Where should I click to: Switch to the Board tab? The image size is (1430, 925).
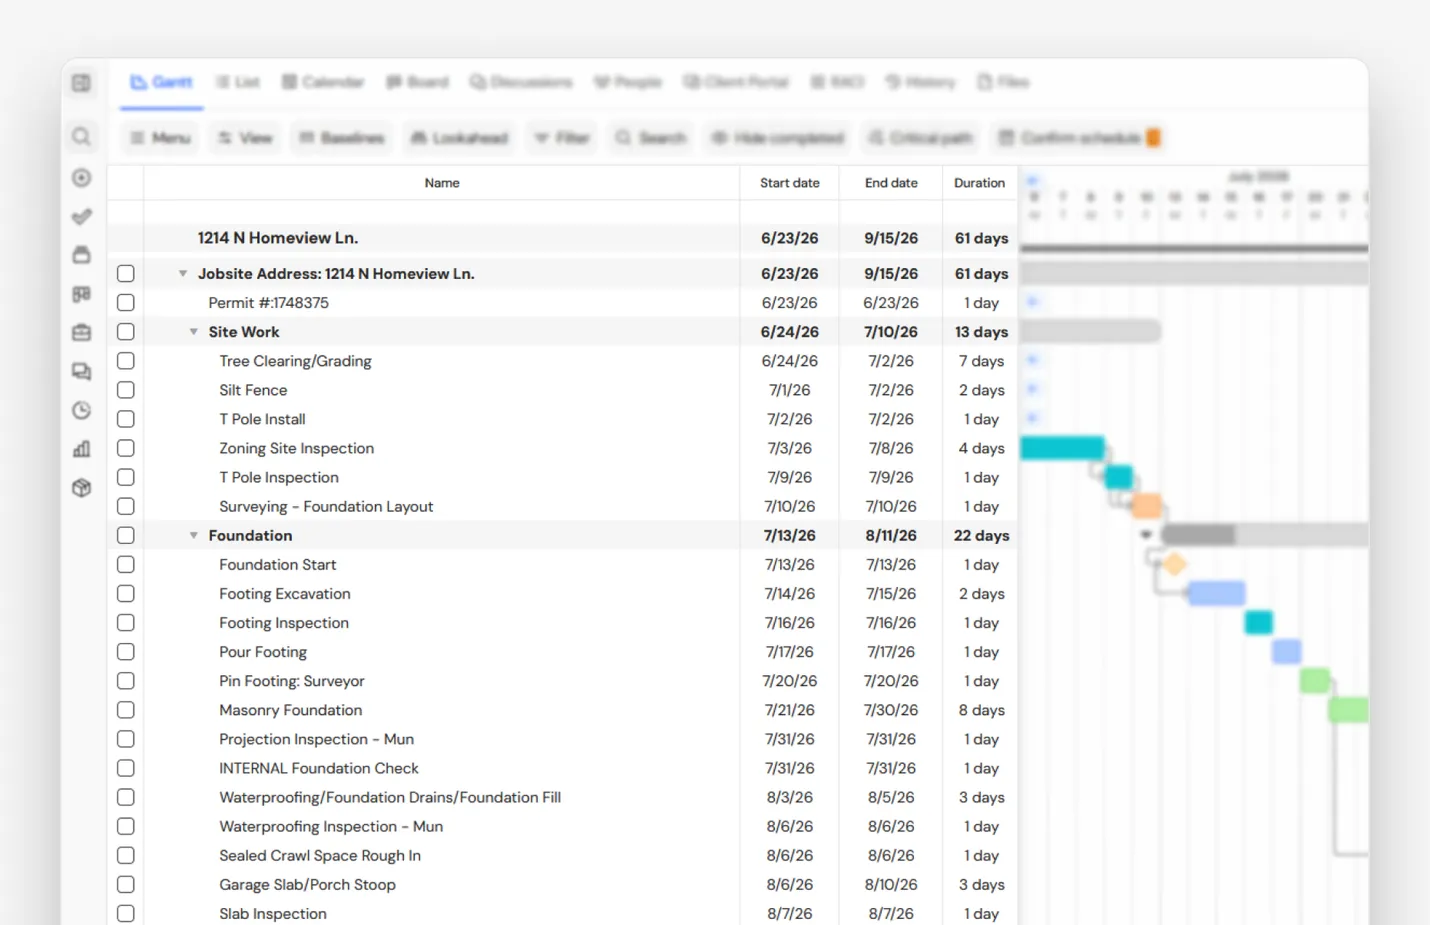coord(418,82)
